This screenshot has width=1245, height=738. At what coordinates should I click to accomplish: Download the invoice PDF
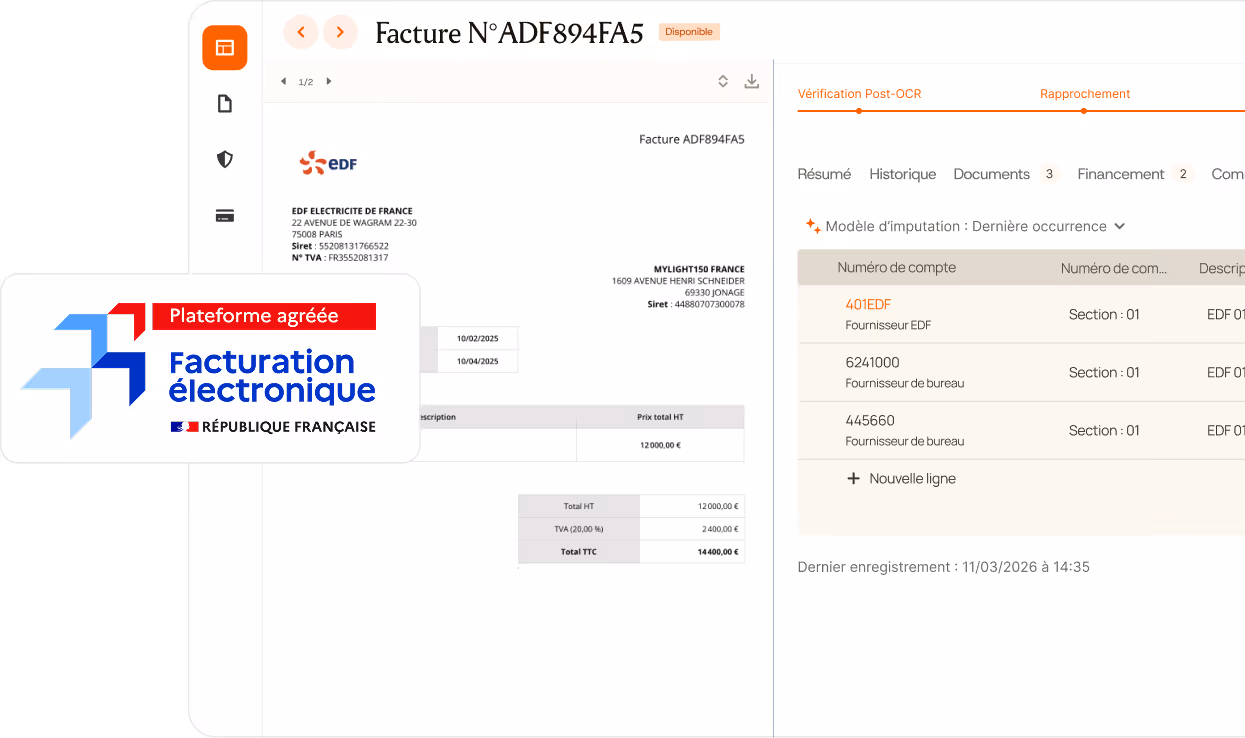pyautogui.click(x=752, y=81)
